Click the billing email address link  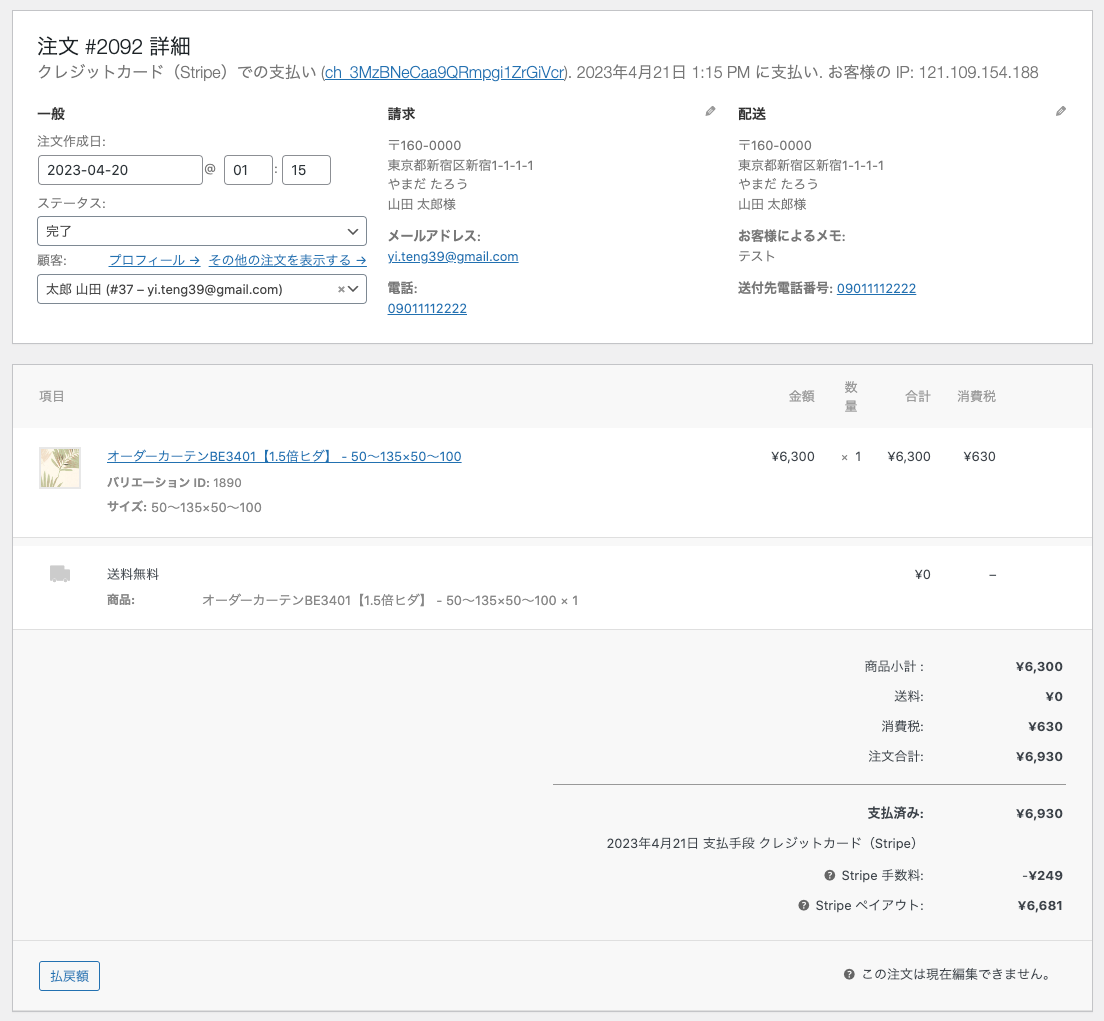(452, 257)
